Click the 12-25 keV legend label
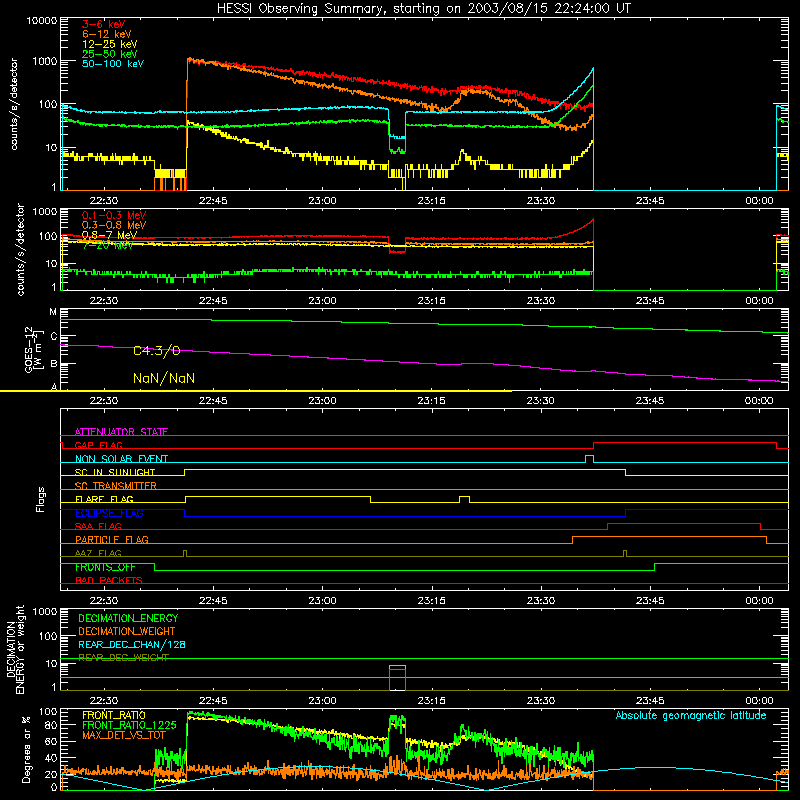The image size is (800, 800). click(x=110, y=44)
